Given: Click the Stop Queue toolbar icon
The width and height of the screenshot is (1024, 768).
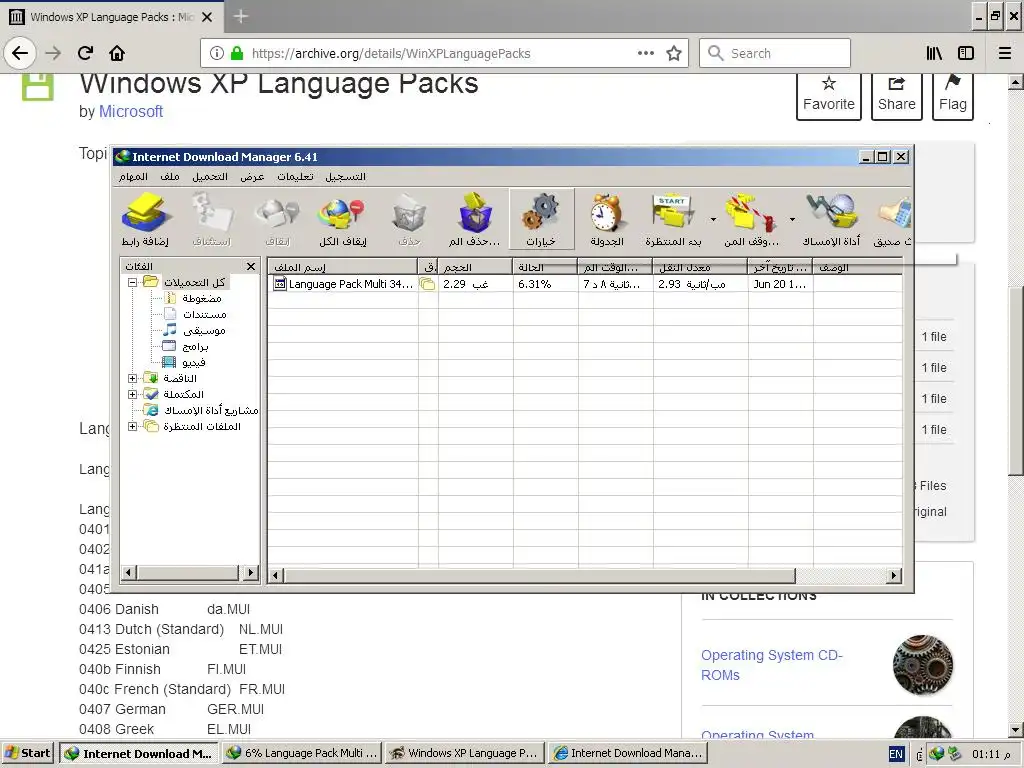Looking at the screenshot, I should click(751, 220).
